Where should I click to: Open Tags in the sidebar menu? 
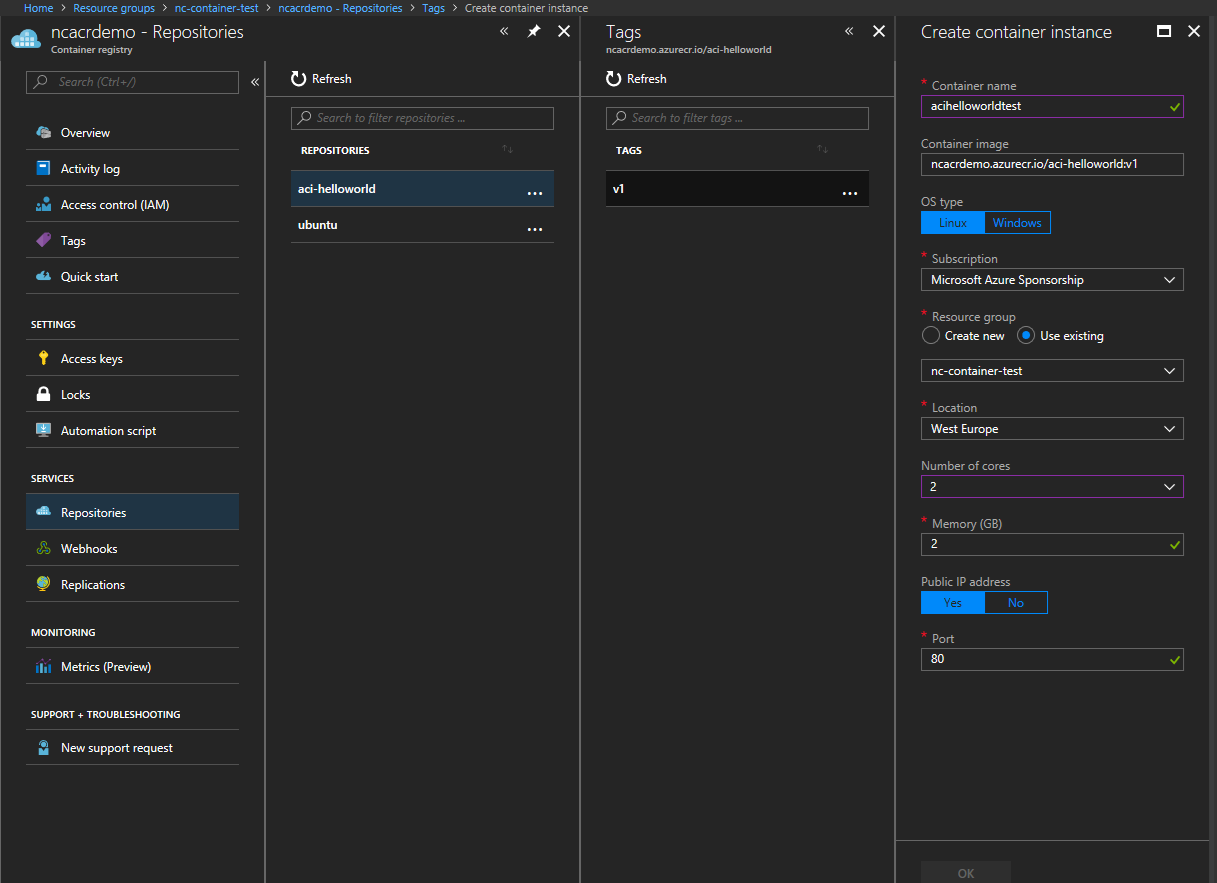tap(132, 241)
